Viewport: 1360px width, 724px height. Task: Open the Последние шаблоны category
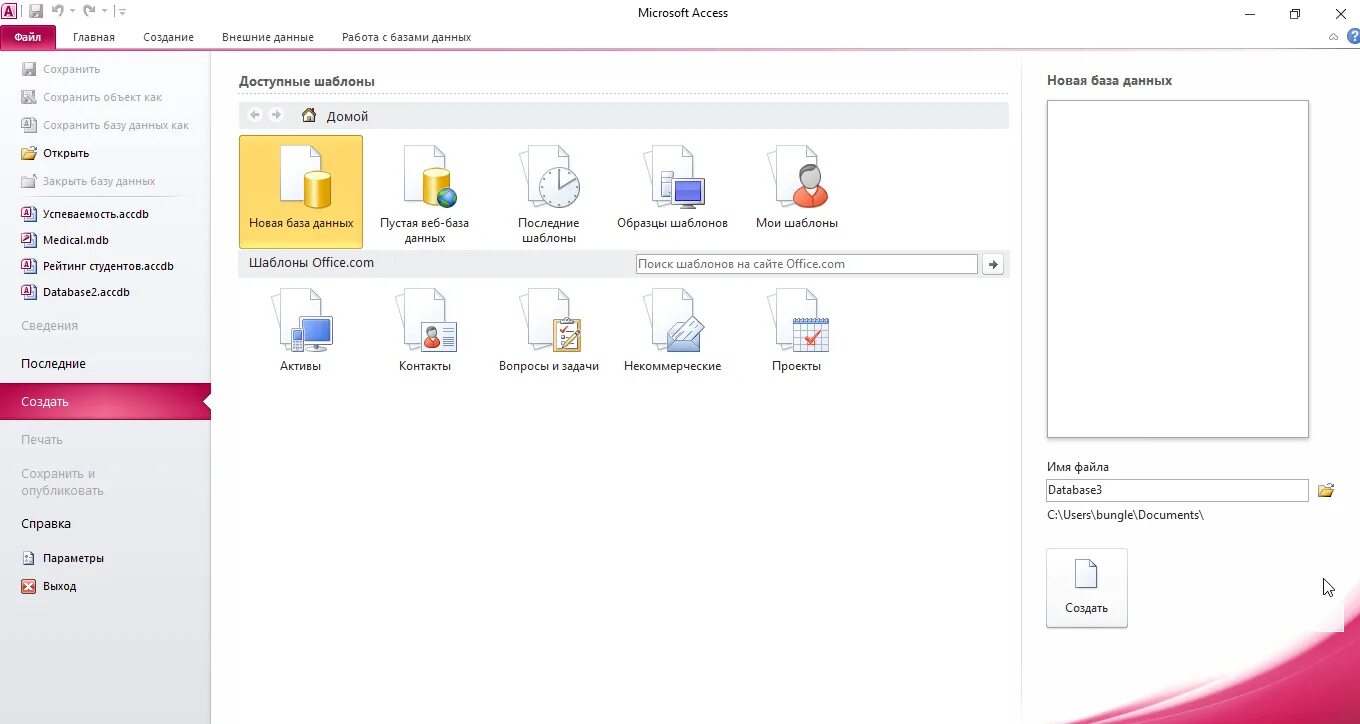pos(548,195)
